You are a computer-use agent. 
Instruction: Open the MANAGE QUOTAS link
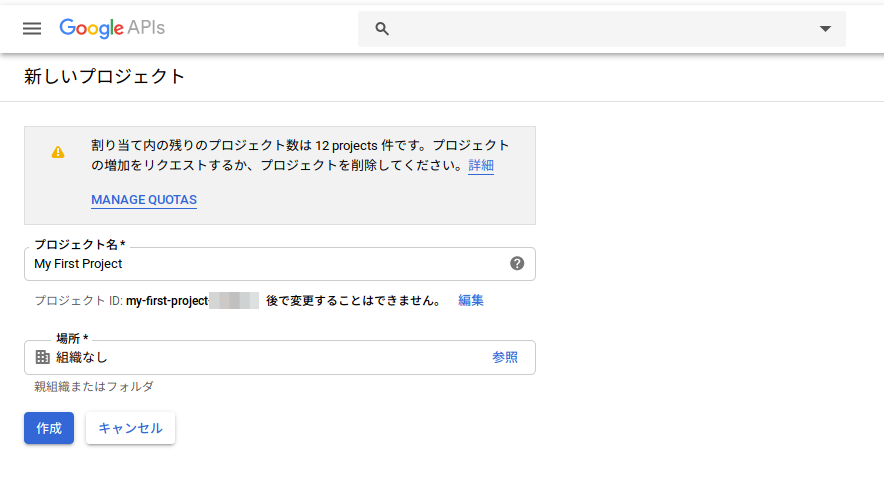[x=144, y=200]
